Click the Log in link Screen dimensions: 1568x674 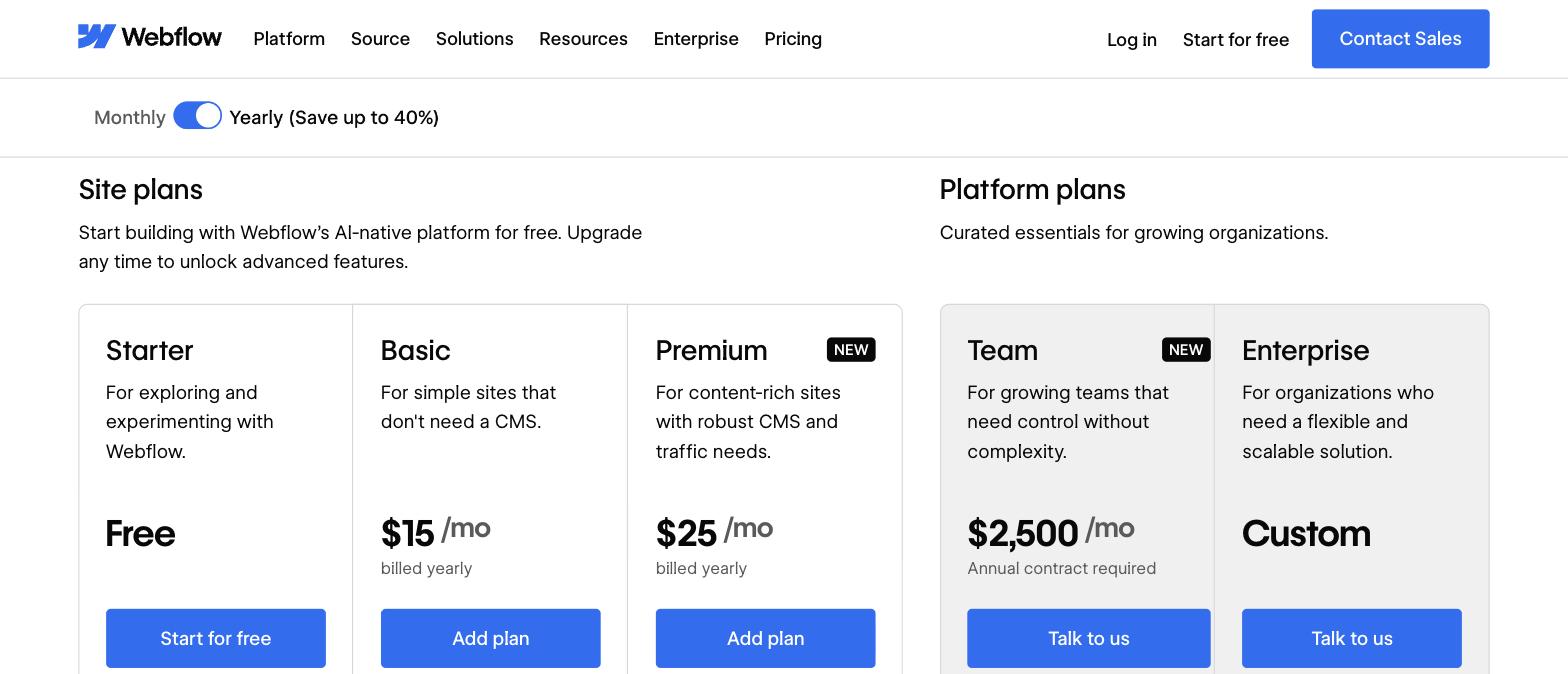(1131, 40)
